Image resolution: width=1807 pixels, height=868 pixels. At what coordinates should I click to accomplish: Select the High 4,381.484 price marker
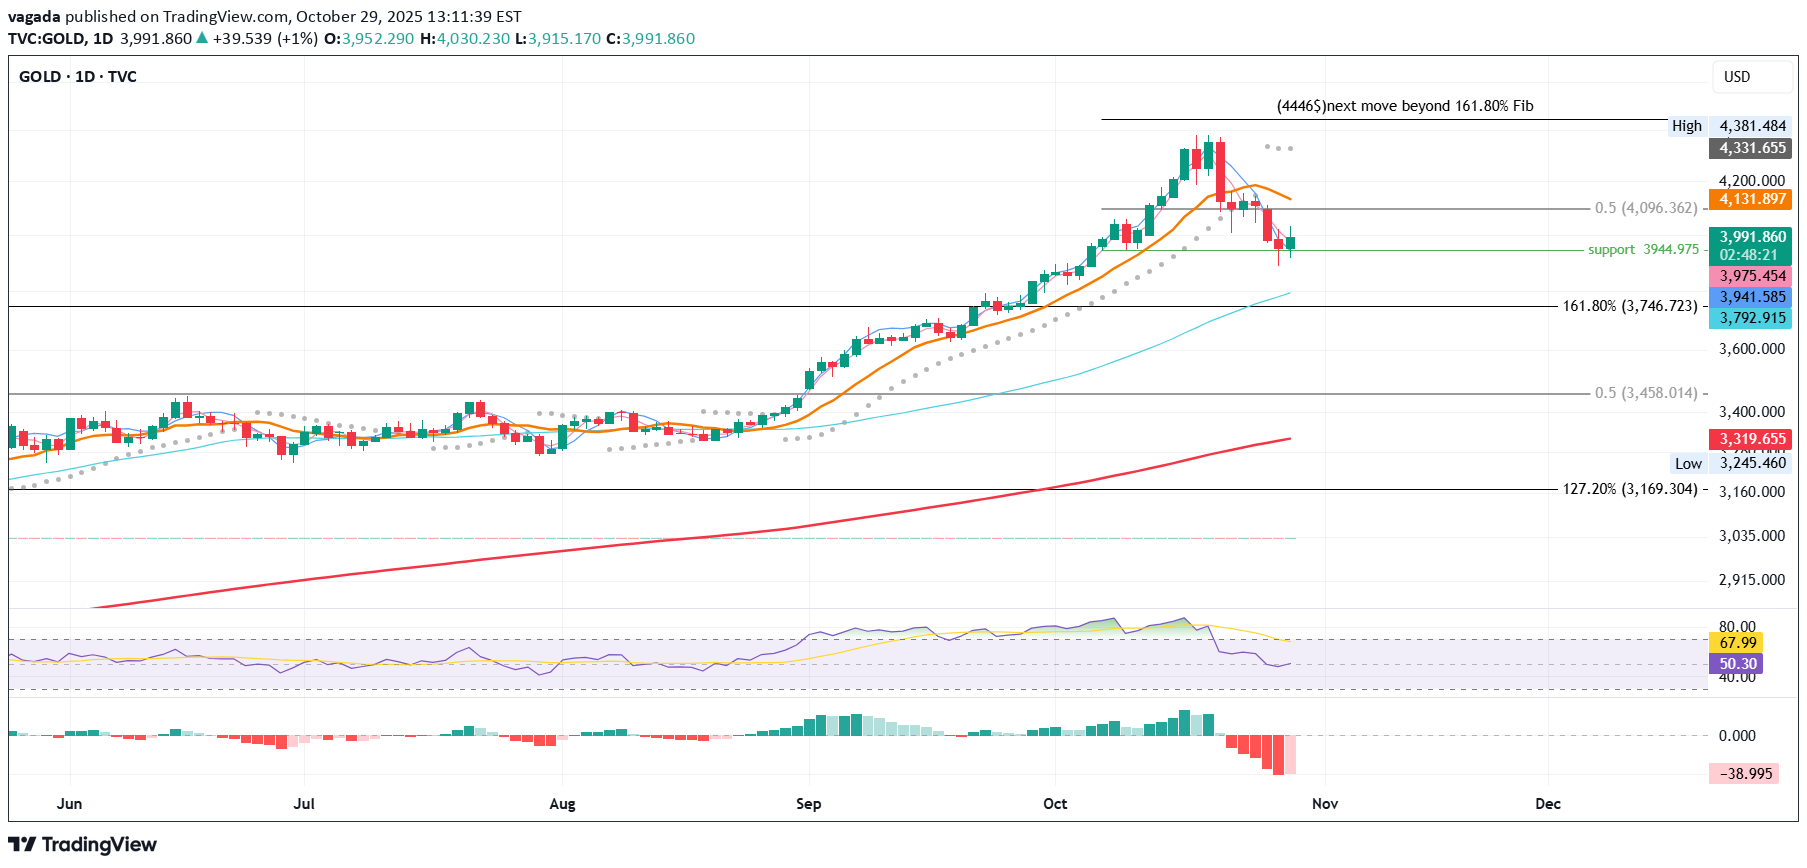(1752, 126)
